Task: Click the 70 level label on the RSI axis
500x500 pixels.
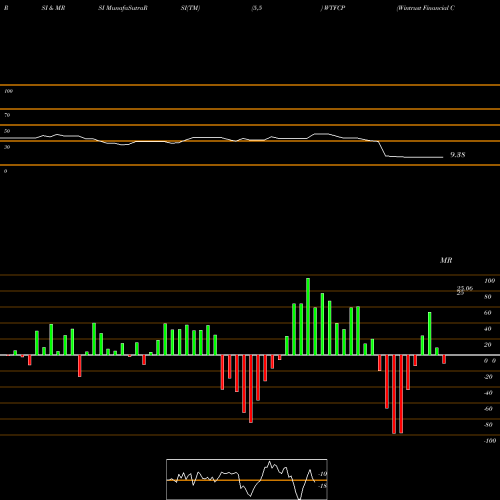Action: [7, 115]
